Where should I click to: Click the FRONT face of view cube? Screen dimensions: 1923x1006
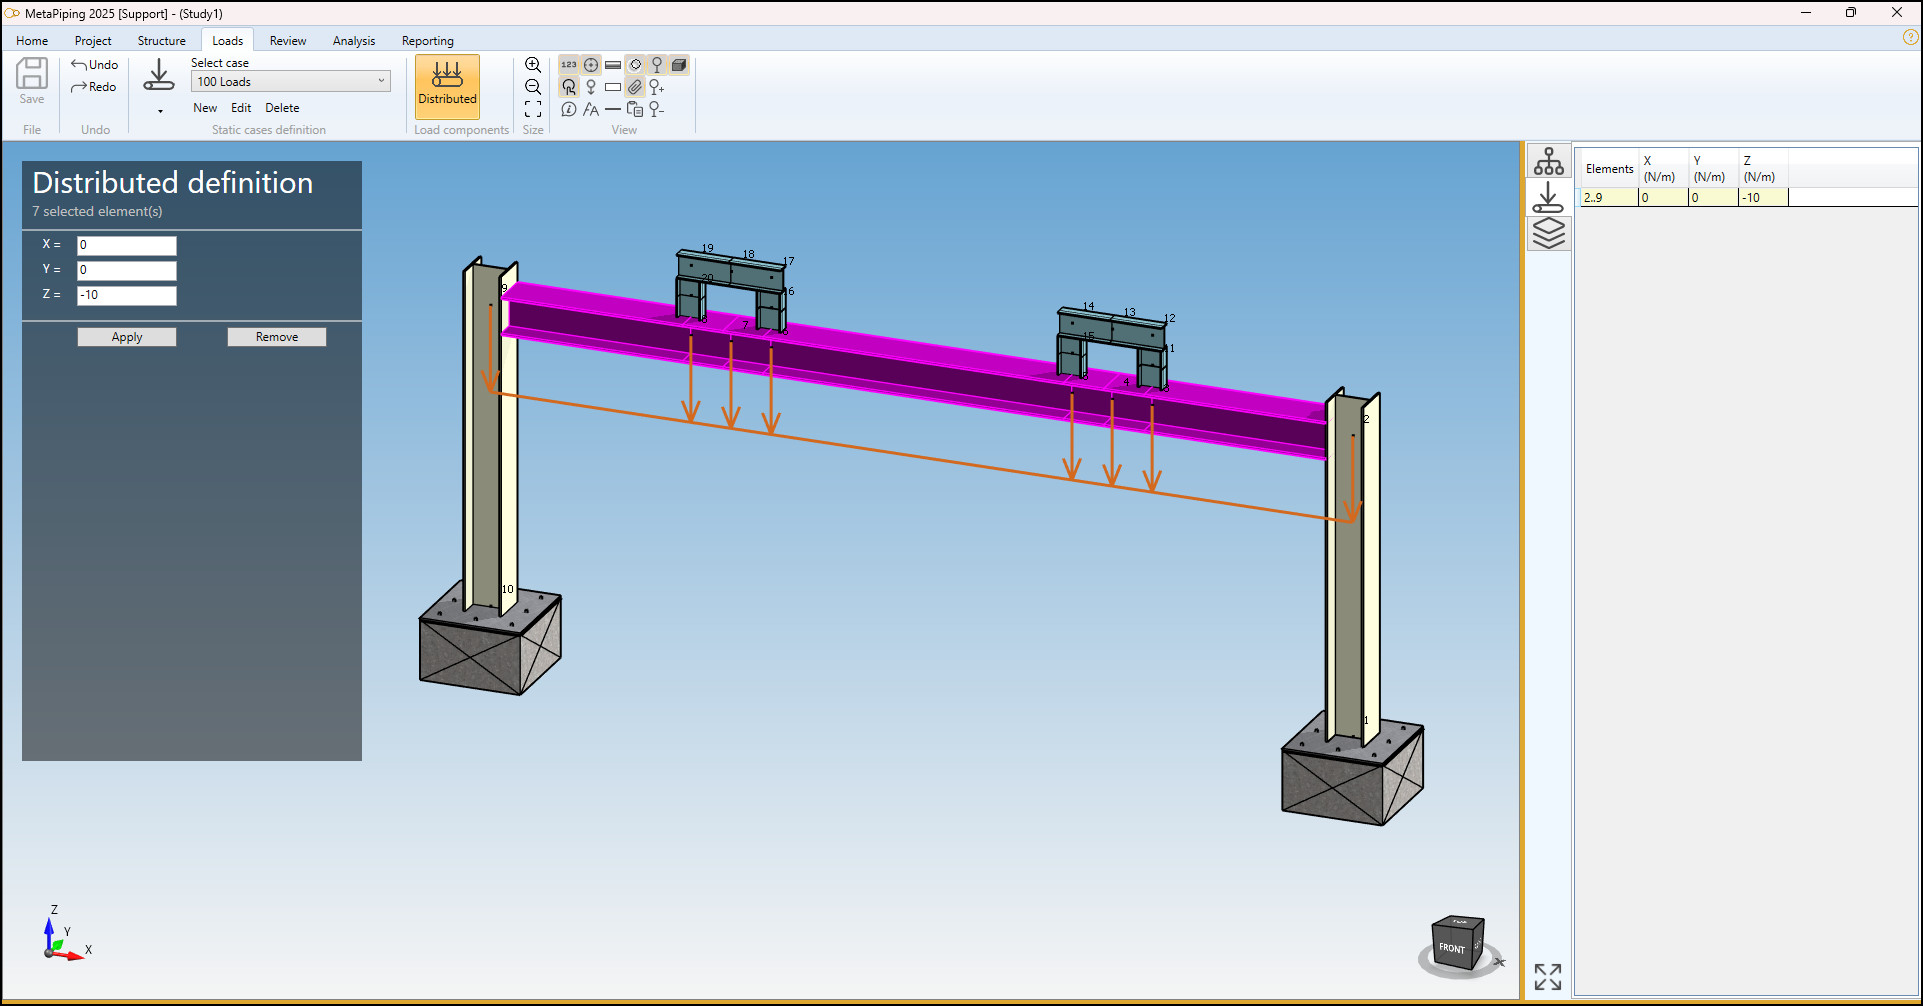tap(1452, 947)
